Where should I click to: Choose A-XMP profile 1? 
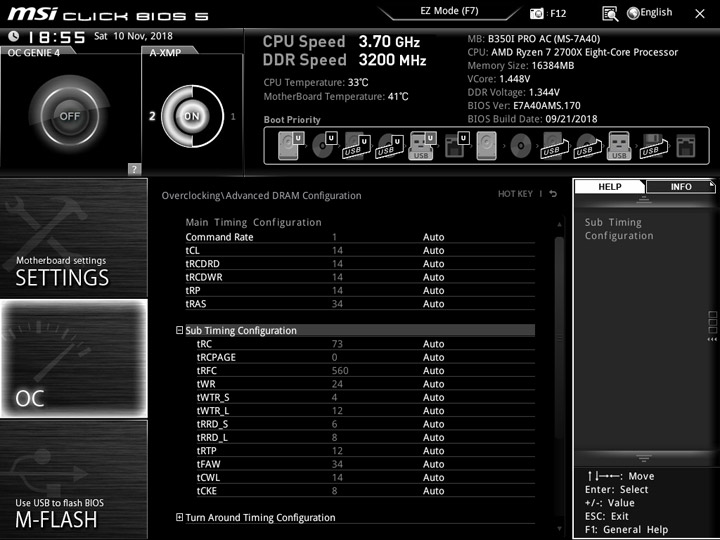pos(233,116)
